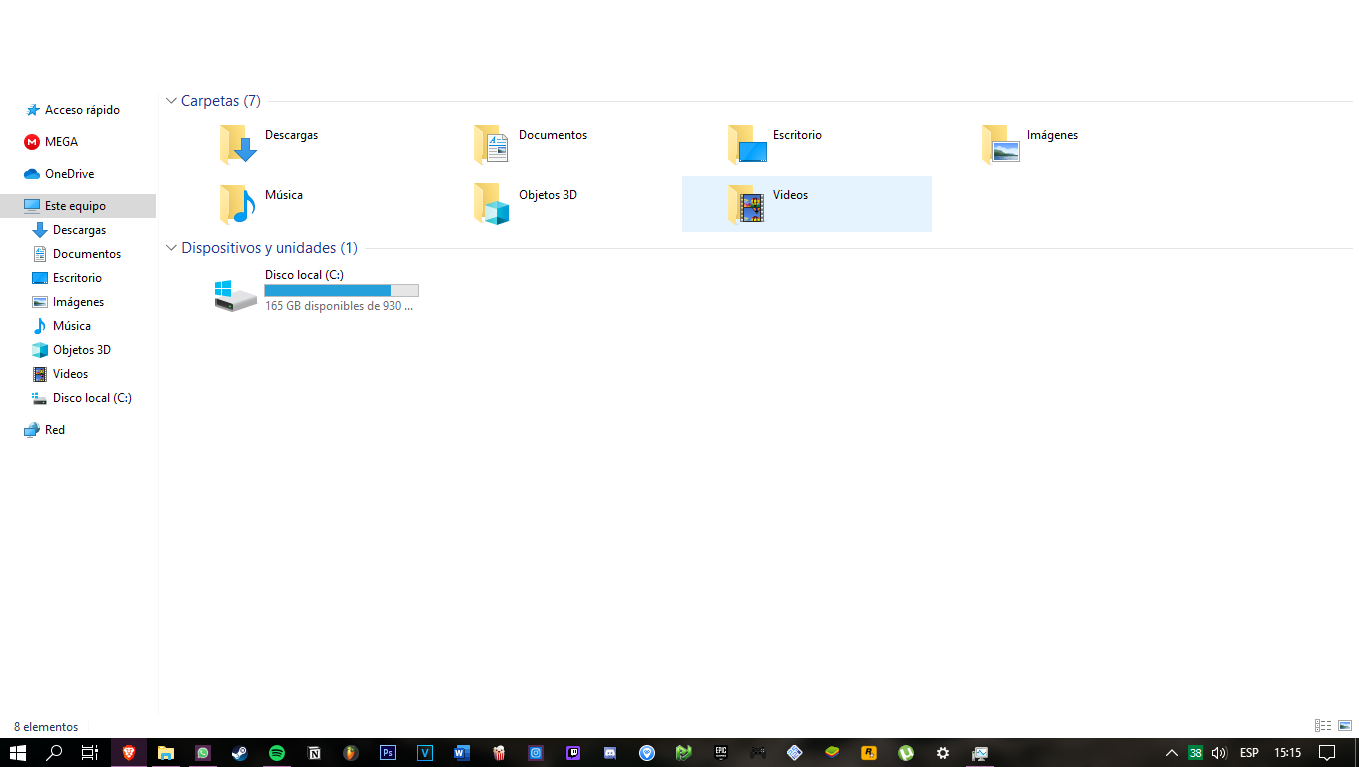Switch to details view in status bar
This screenshot has height=767, width=1359.
[x=1323, y=726]
